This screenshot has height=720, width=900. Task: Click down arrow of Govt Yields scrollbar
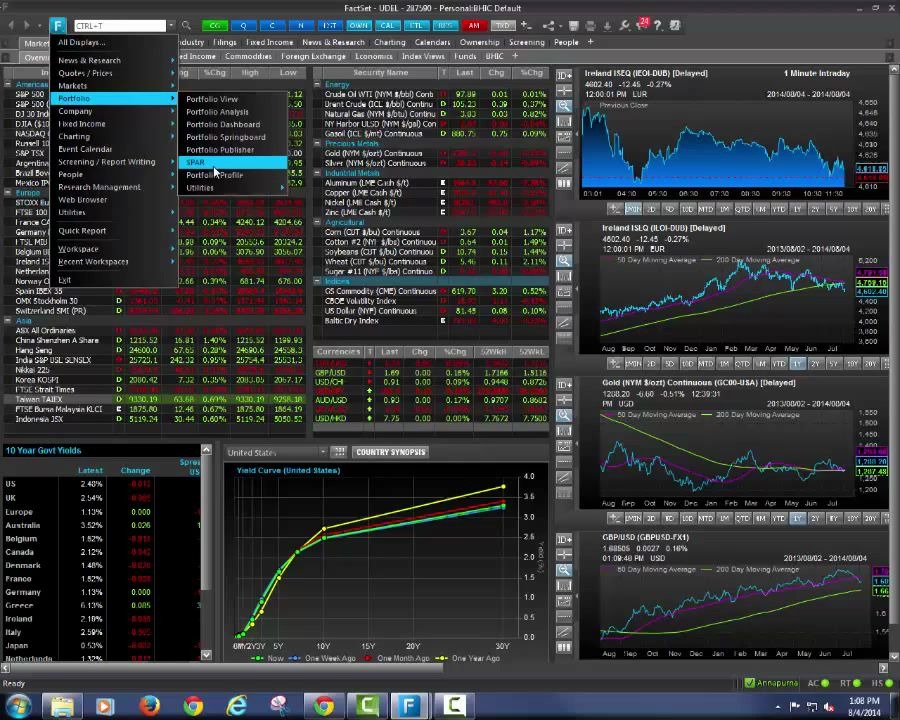pyautogui.click(x=206, y=655)
